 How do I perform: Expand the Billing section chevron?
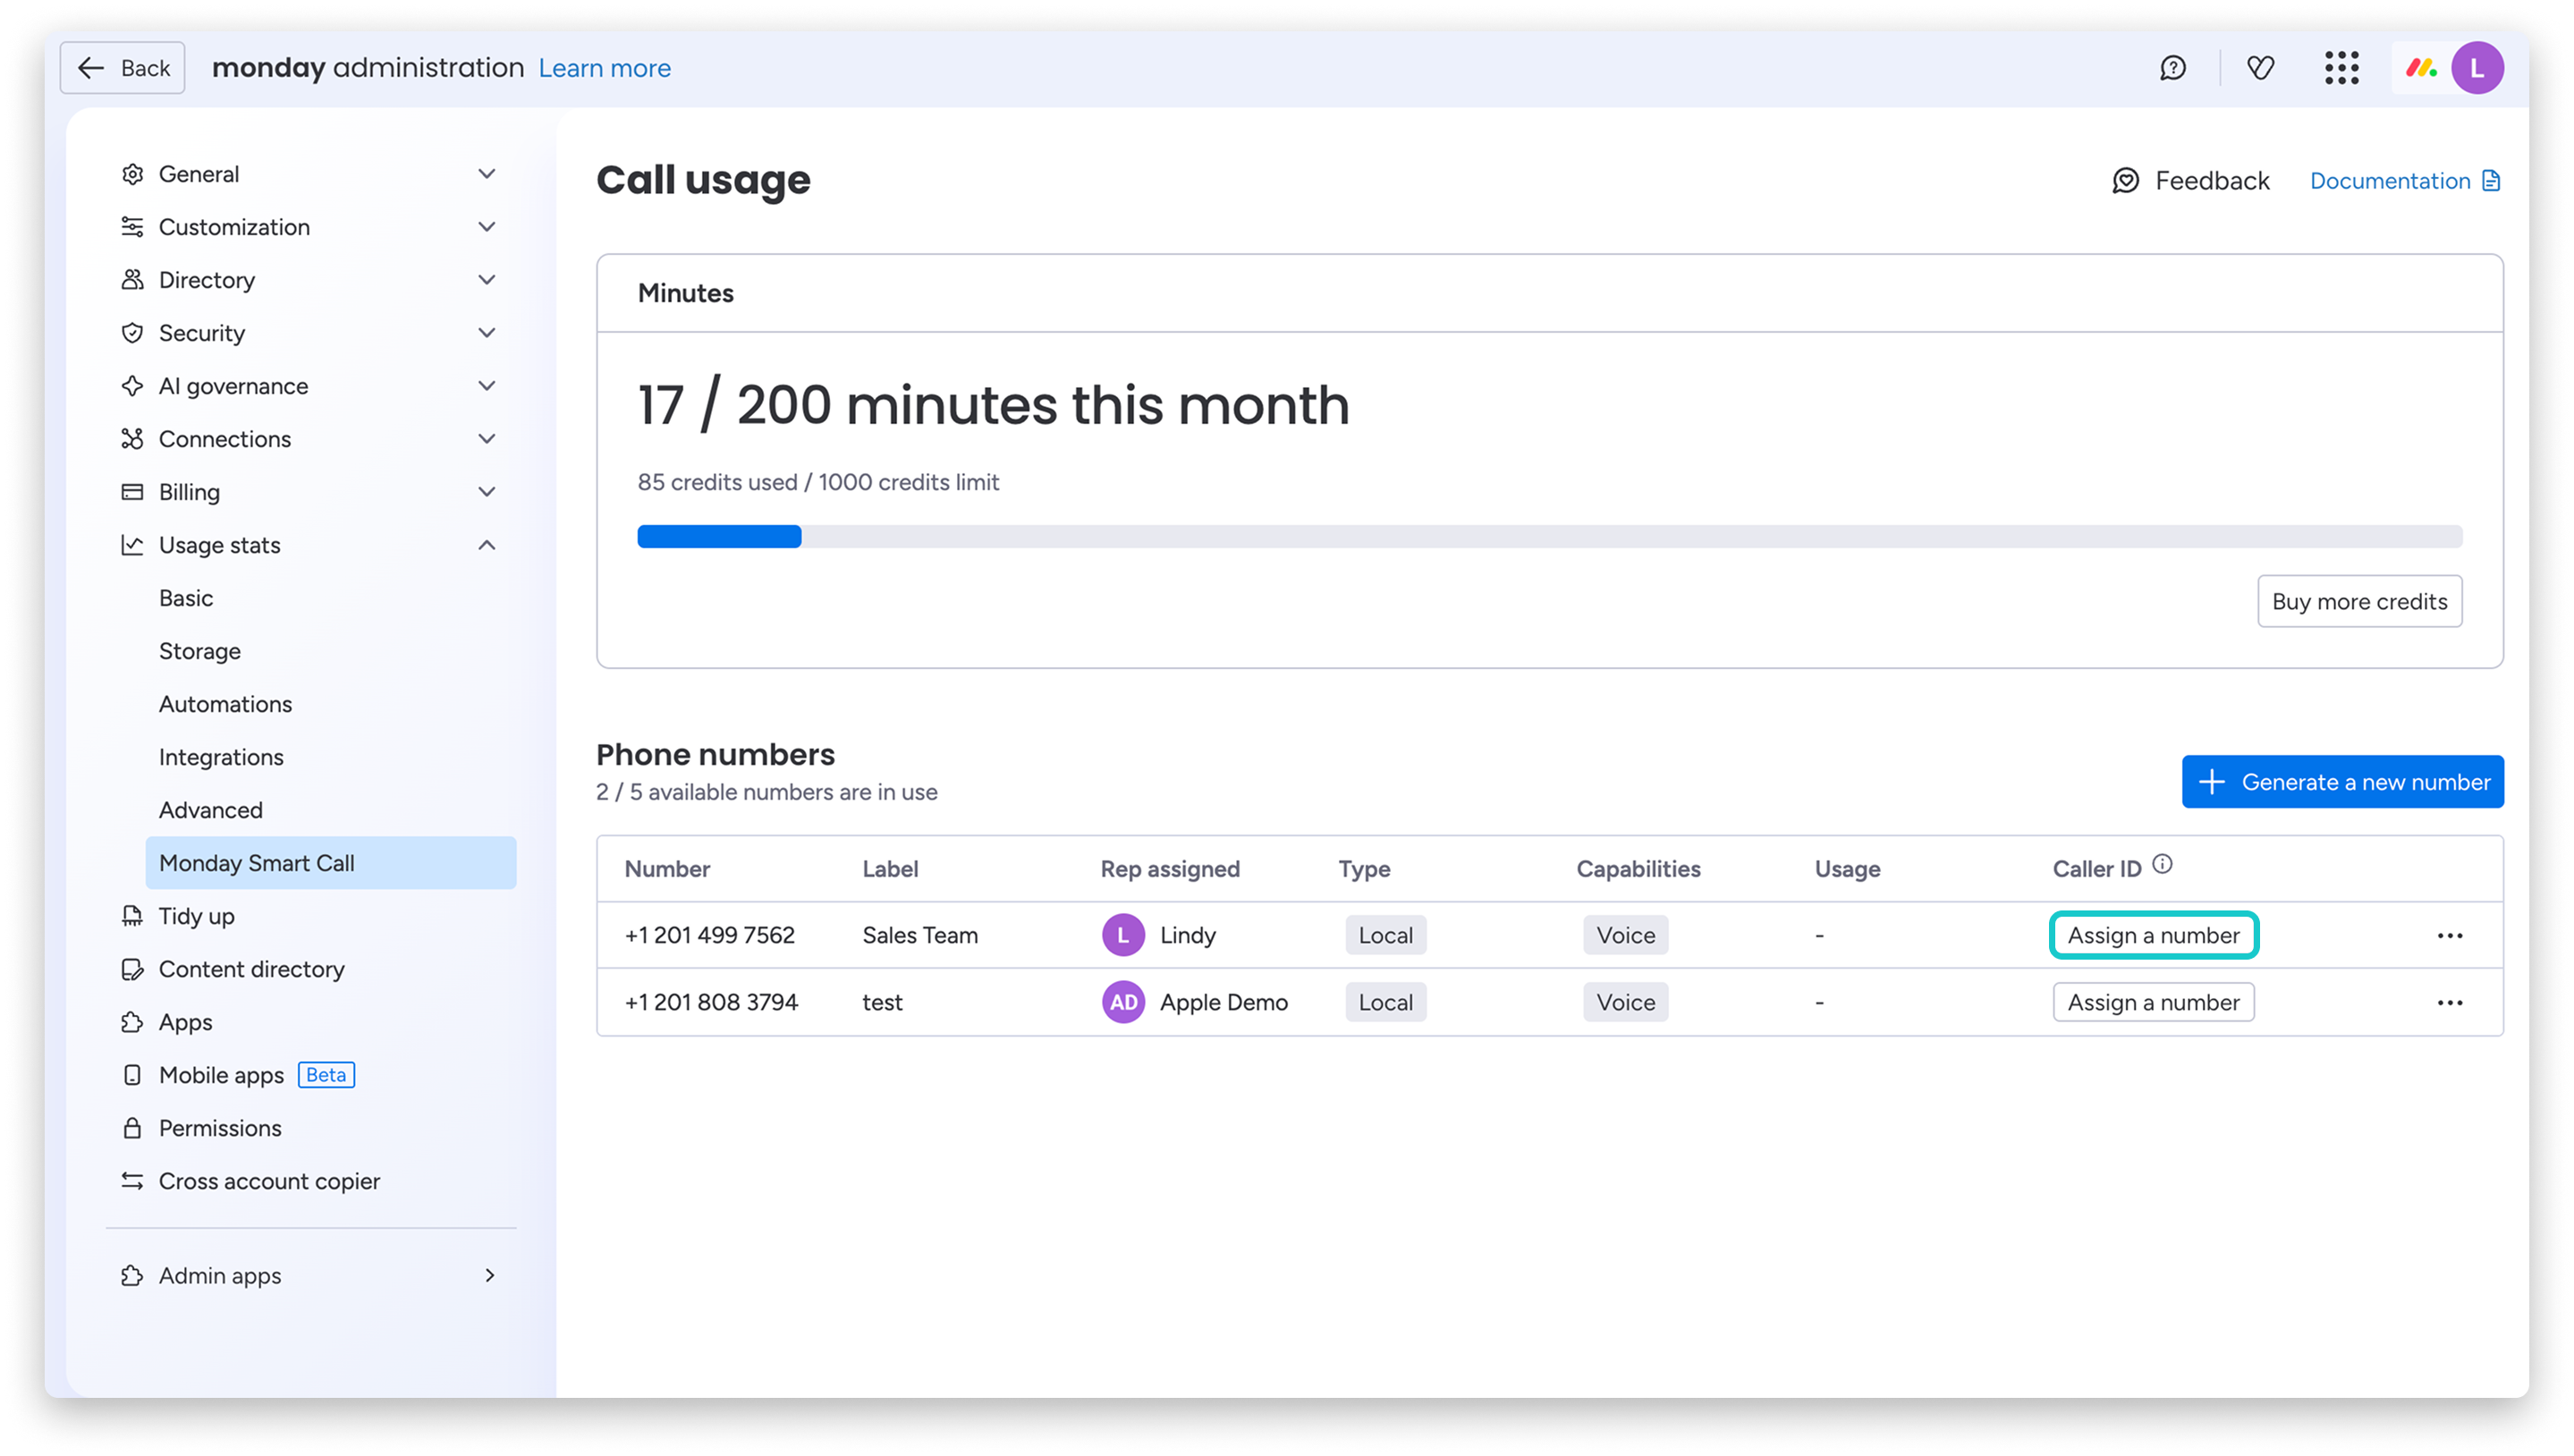point(487,492)
